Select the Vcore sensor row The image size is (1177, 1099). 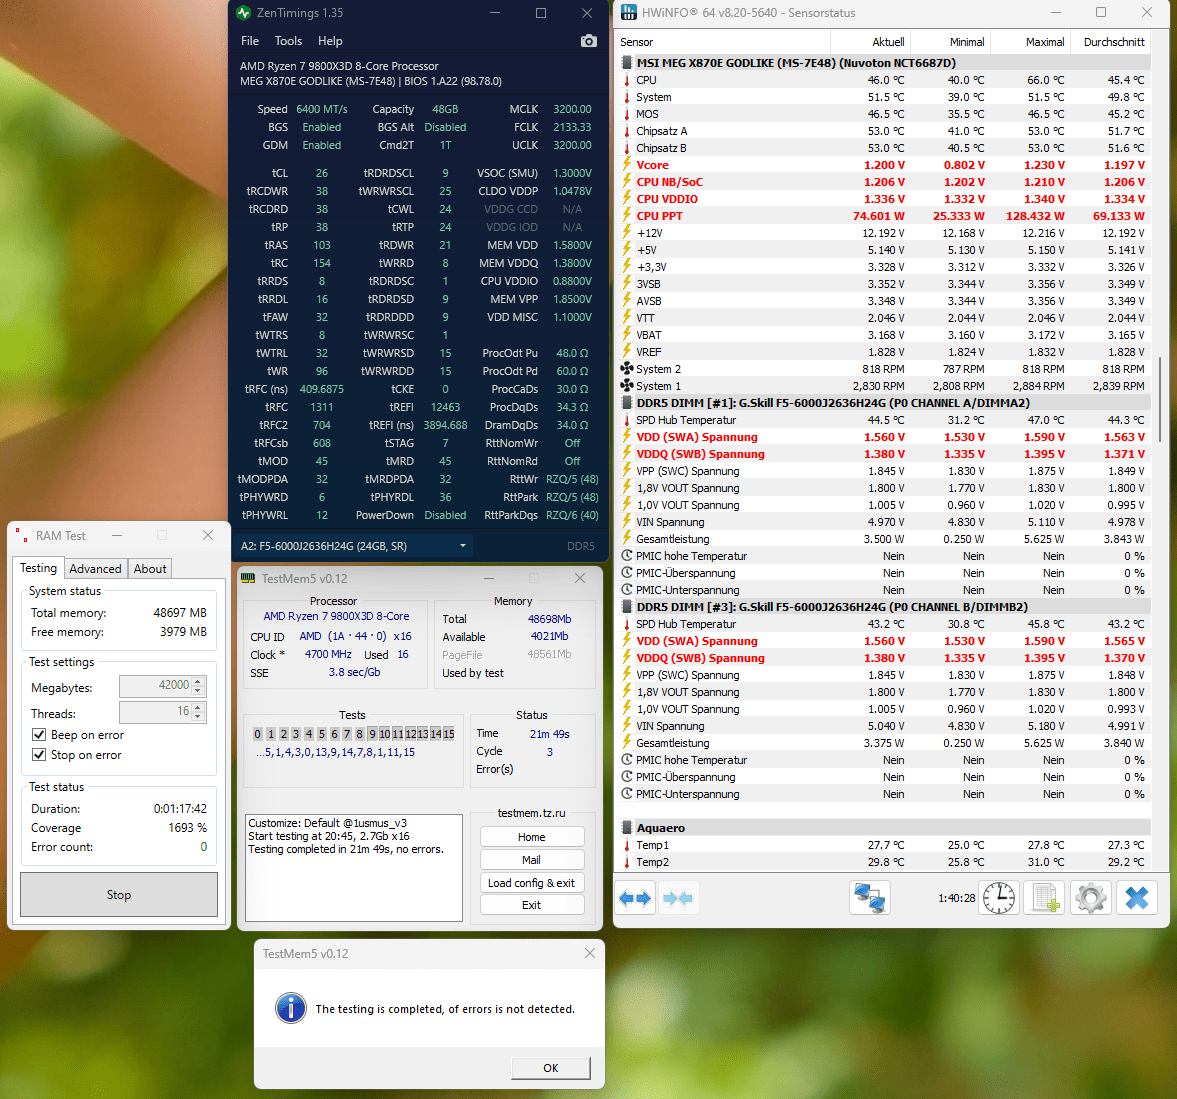click(883, 165)
